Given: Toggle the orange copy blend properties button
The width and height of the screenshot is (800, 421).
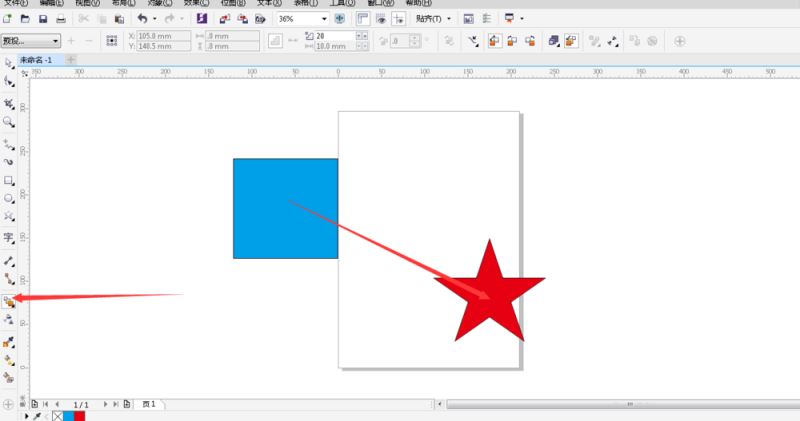Looking at the screenshot, I should click(x=571, y=41).
